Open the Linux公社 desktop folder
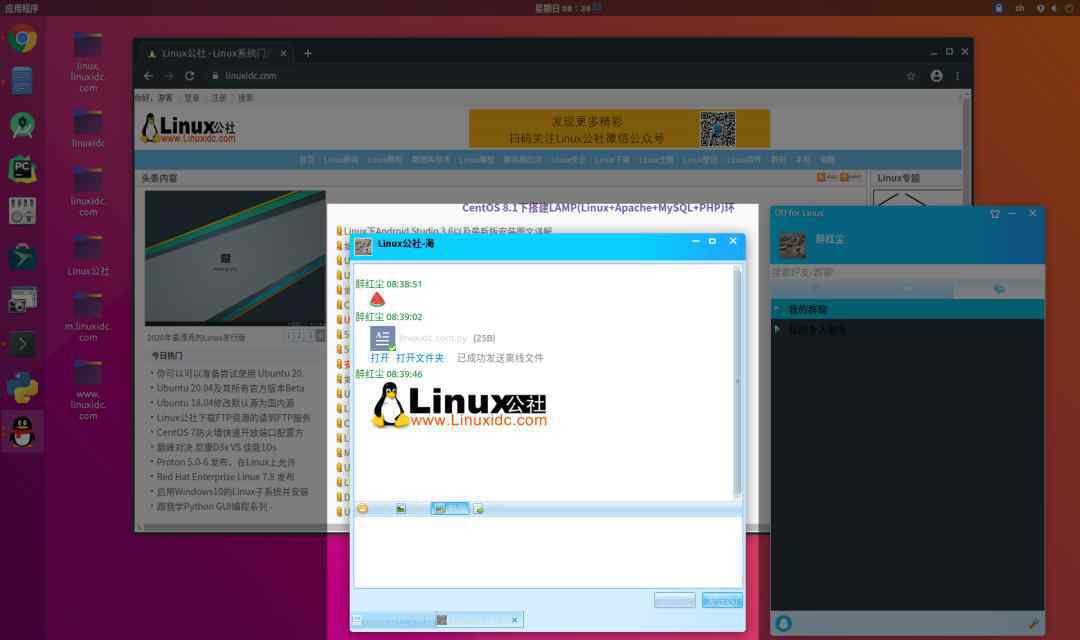 click(x=87, y=255)
